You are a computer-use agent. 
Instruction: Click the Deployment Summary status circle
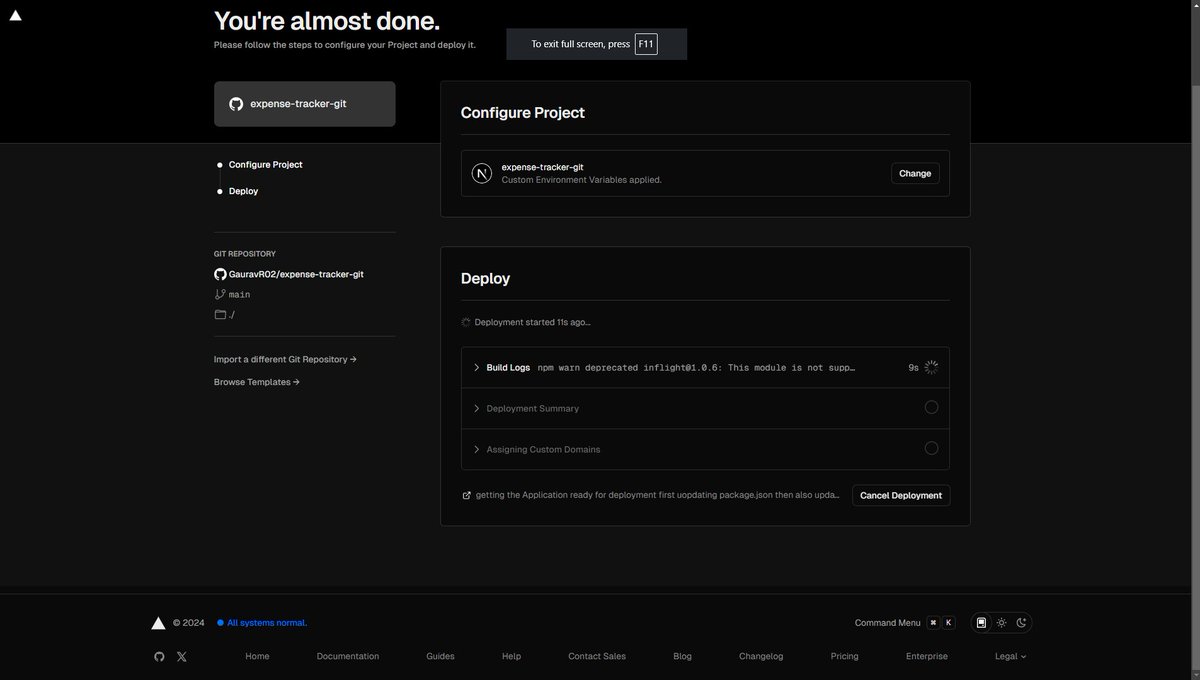pyautogui.click(x=931, y=407)
